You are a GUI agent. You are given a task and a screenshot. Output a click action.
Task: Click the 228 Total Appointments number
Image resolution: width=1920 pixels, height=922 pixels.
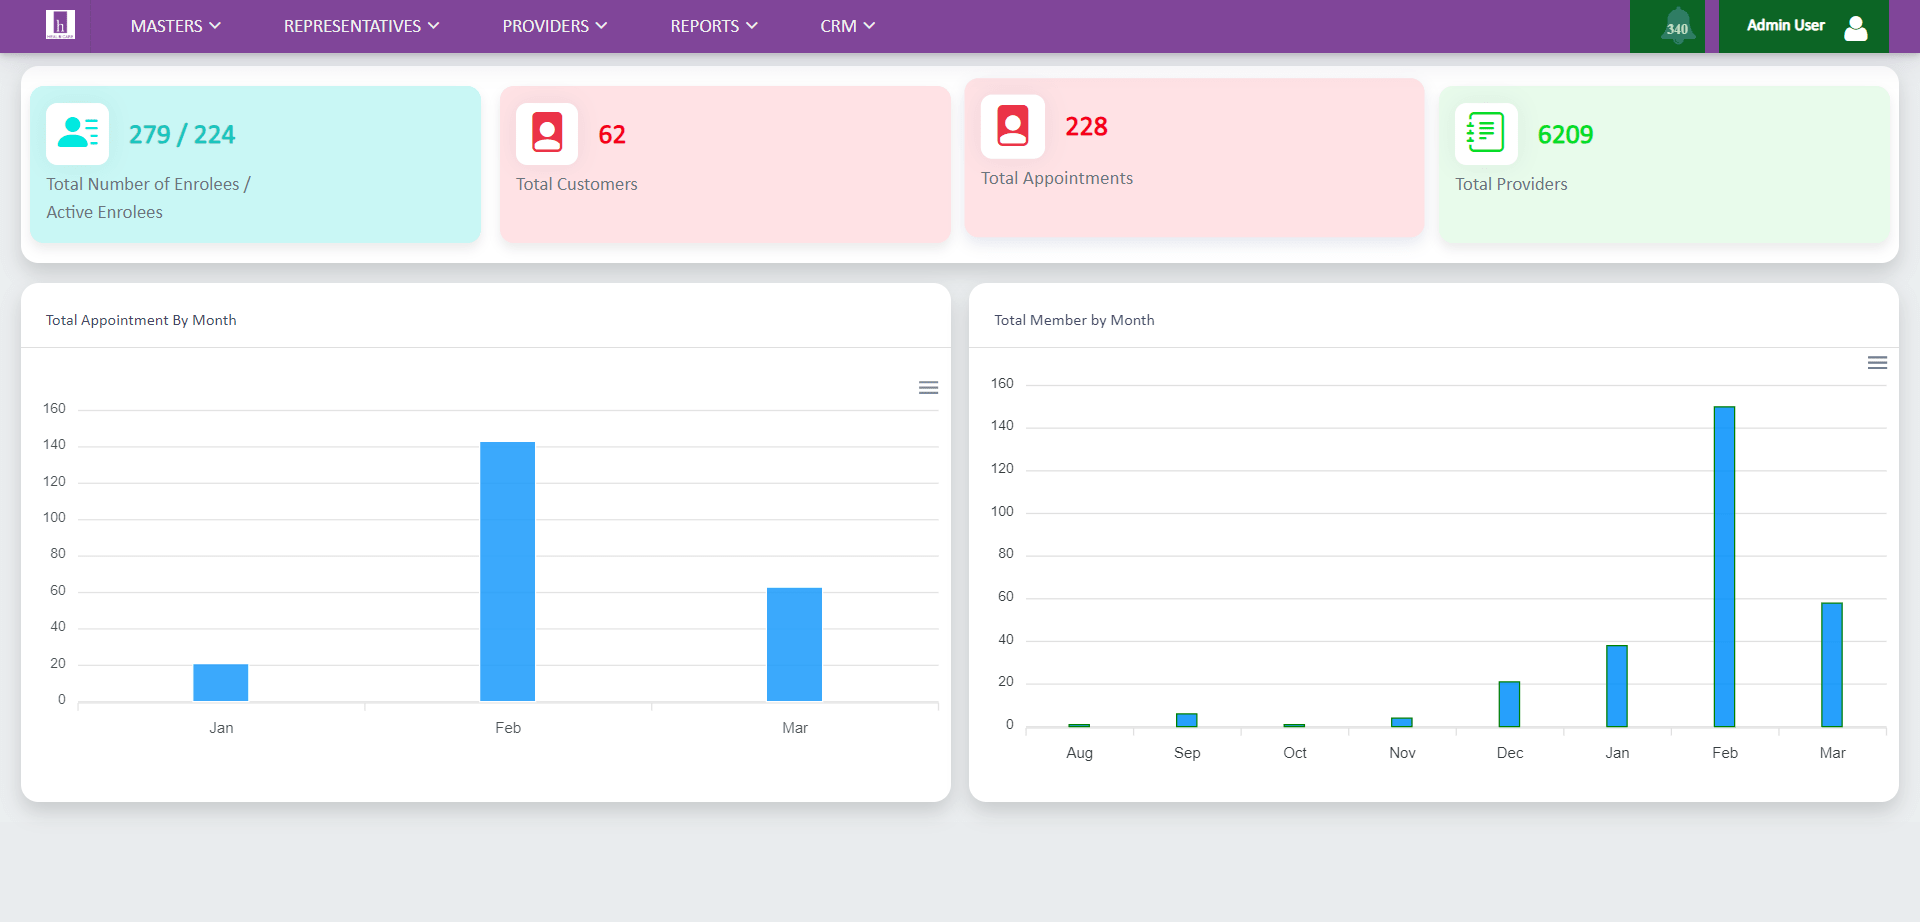pyautogui.click(x=1086, y=127)
